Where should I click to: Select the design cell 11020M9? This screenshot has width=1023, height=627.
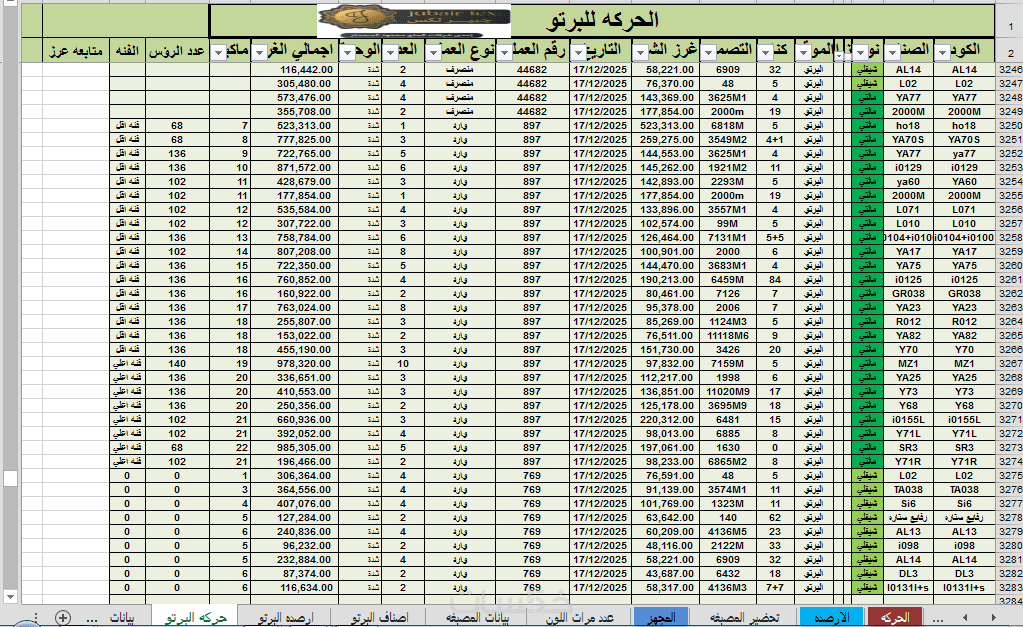[x=728, y=392]
